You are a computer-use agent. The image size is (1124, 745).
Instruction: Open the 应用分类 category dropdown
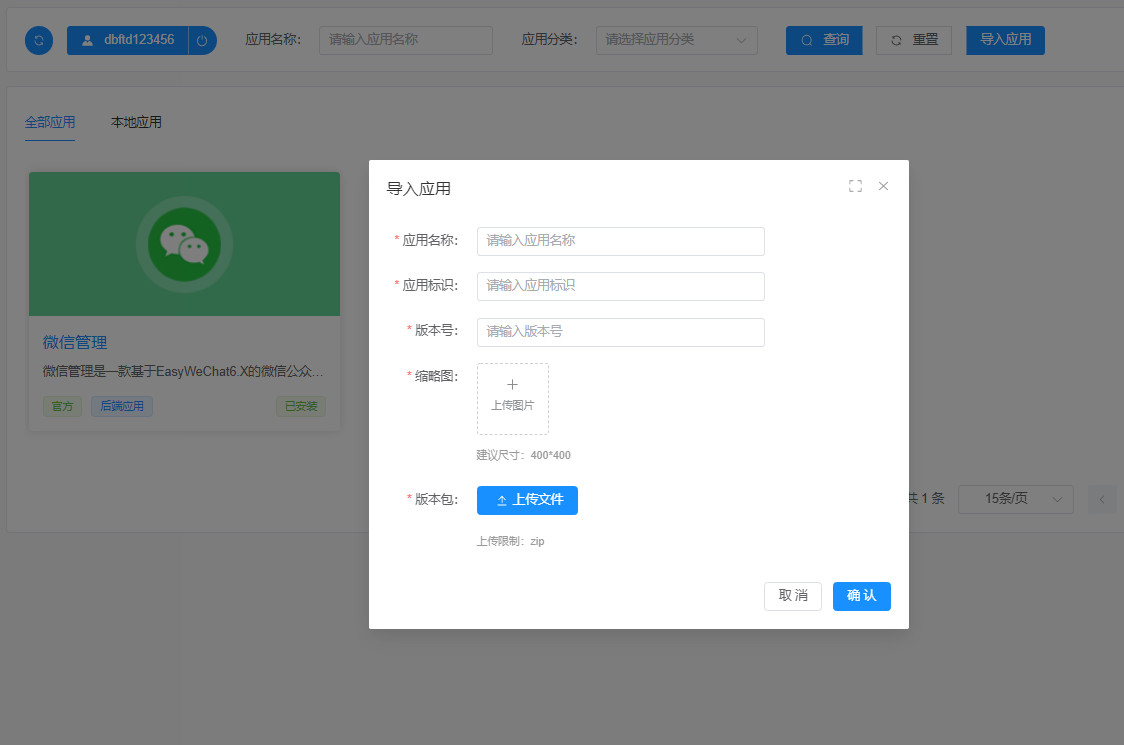[x=676, y=40]
